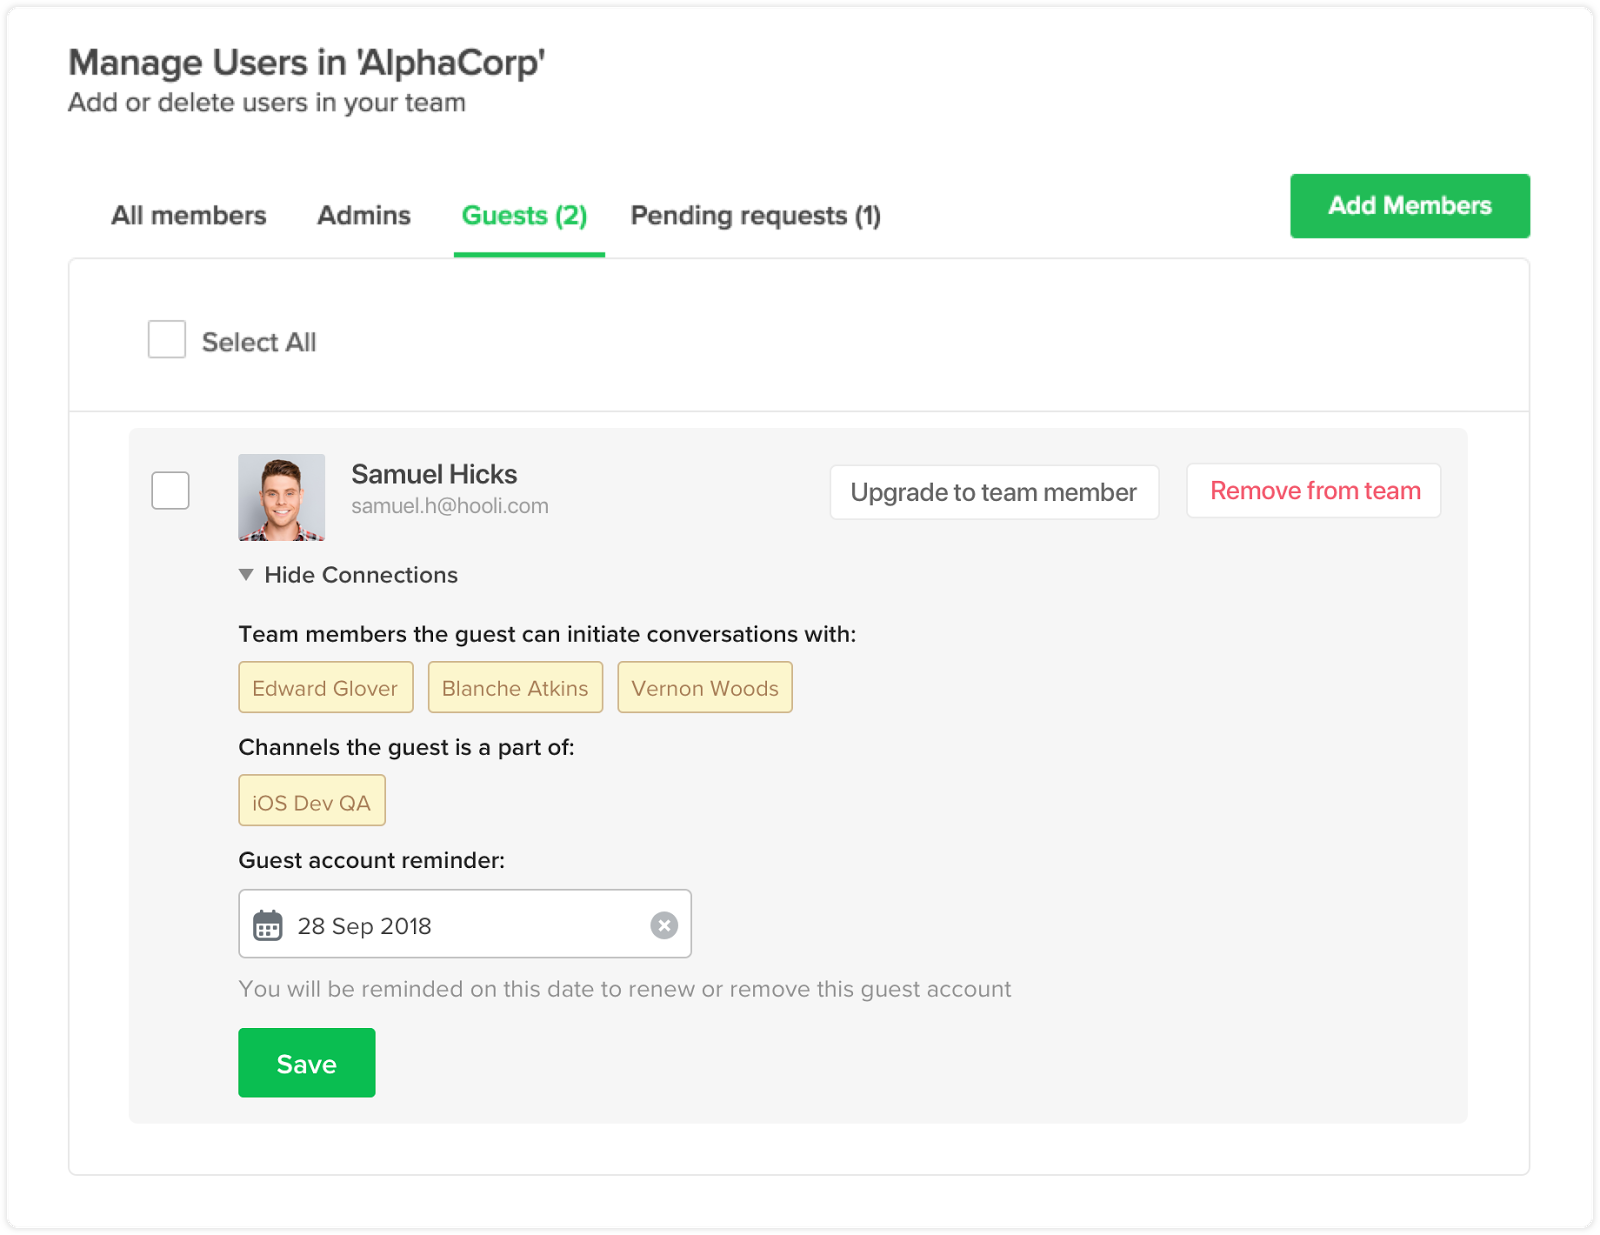Select the Guests (2) tab

tap(525, 215)
